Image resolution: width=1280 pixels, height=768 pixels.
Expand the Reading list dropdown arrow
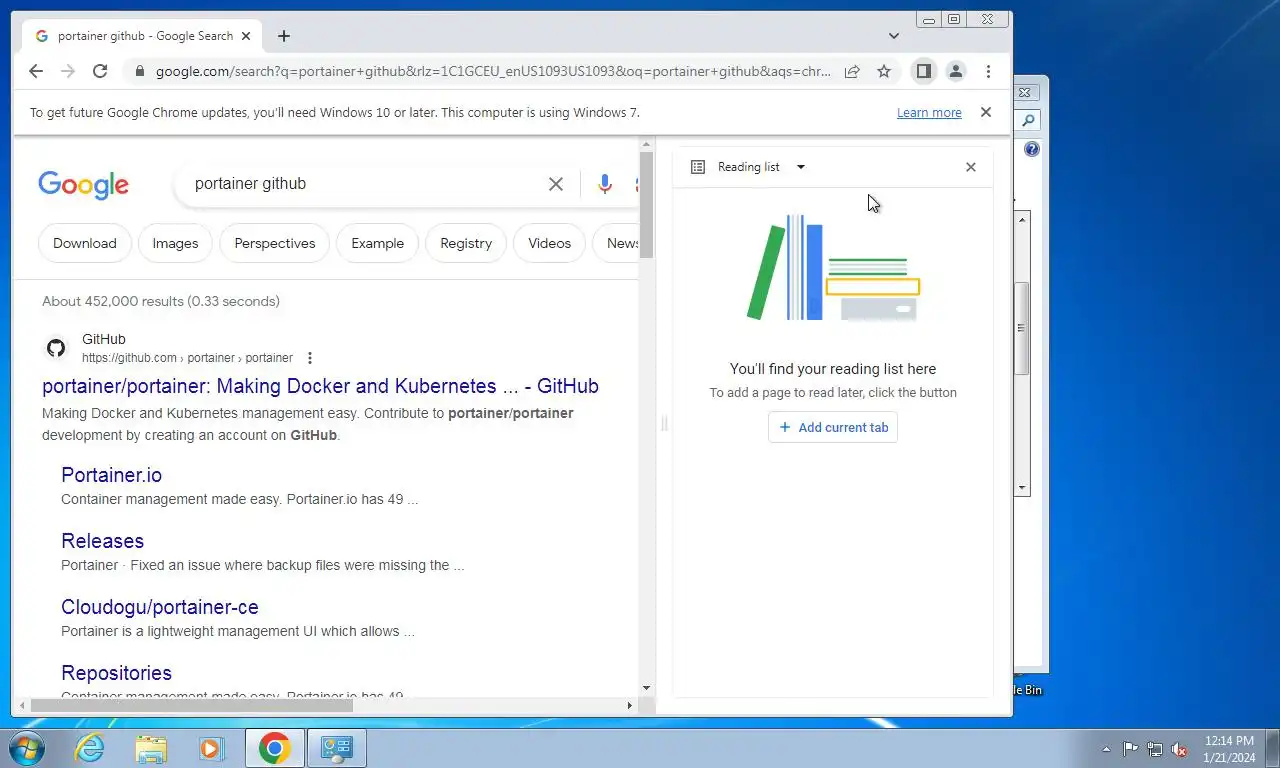click(800, 167)
